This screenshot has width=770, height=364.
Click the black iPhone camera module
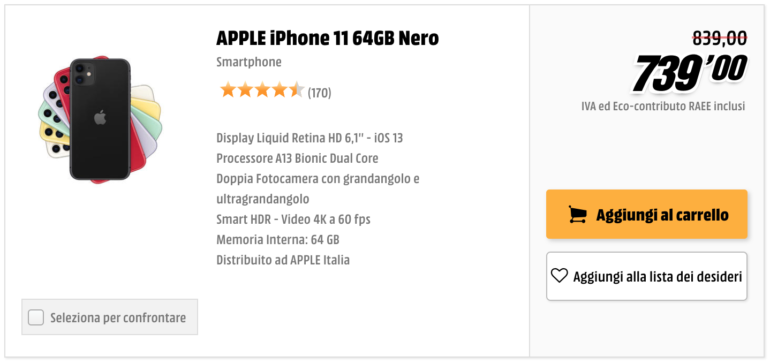pyautogui.click(x=82, y=75)
